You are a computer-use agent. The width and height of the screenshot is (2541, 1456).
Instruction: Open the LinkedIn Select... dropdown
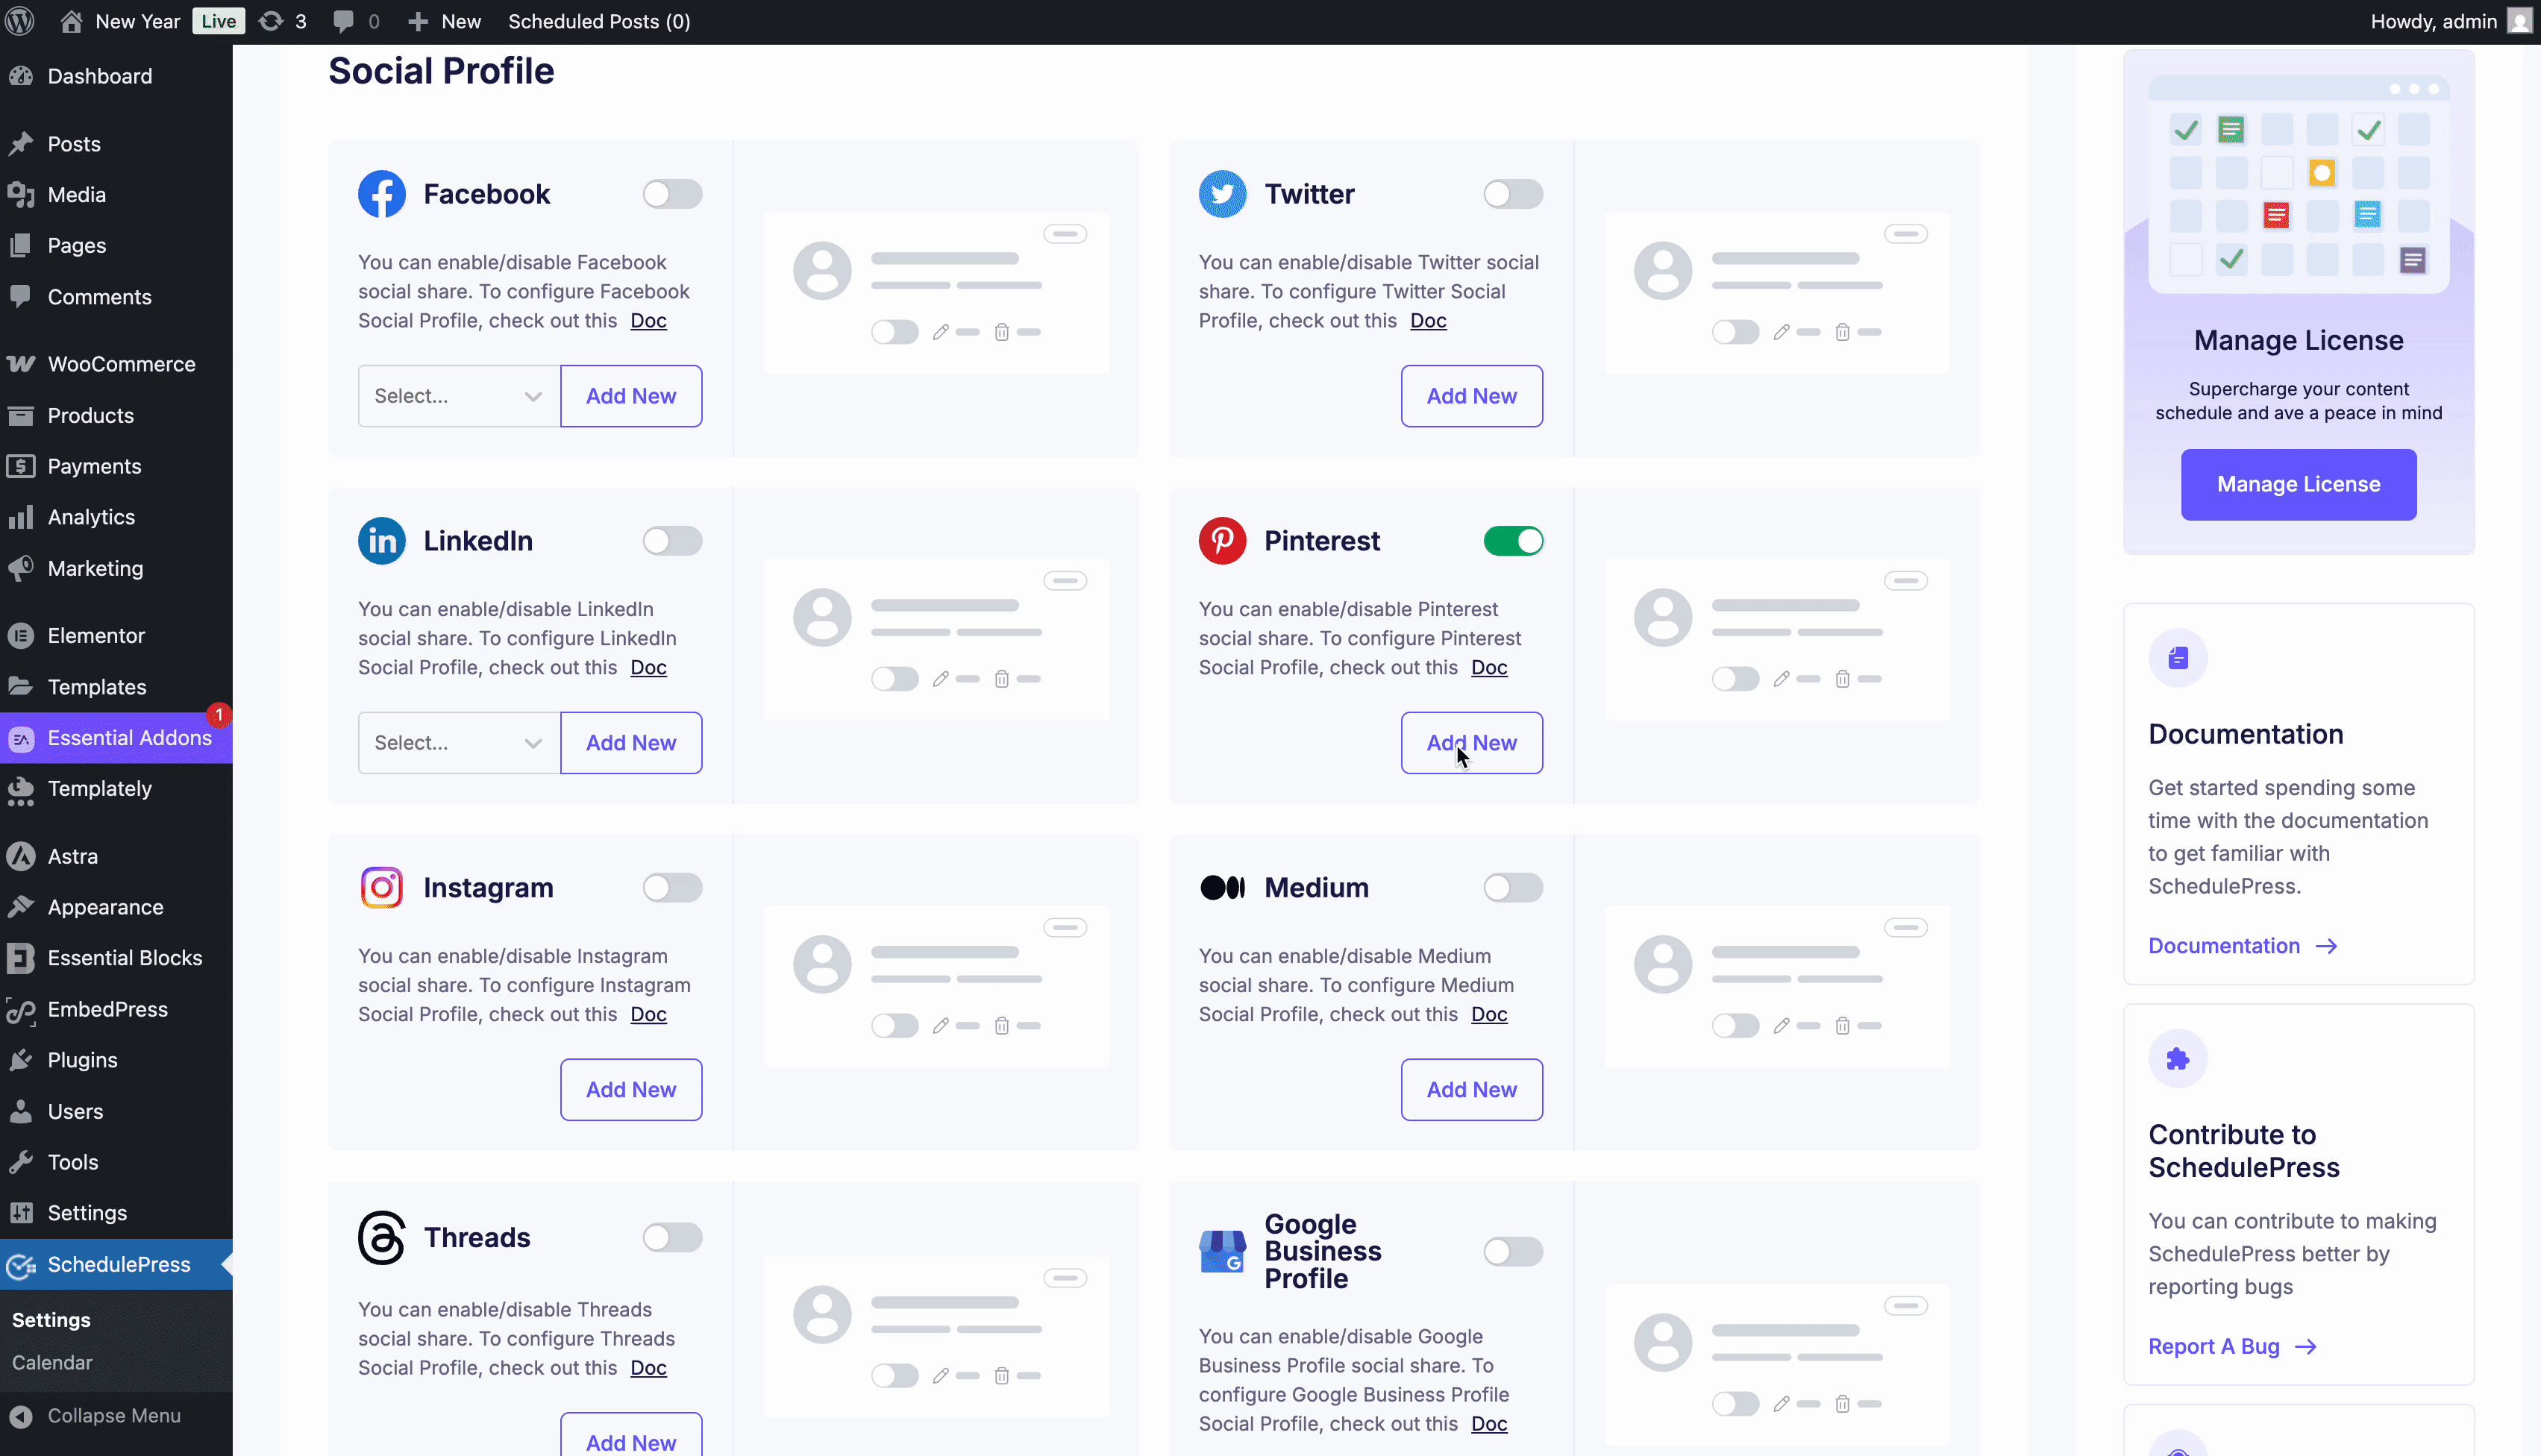(x=459, y=743)
